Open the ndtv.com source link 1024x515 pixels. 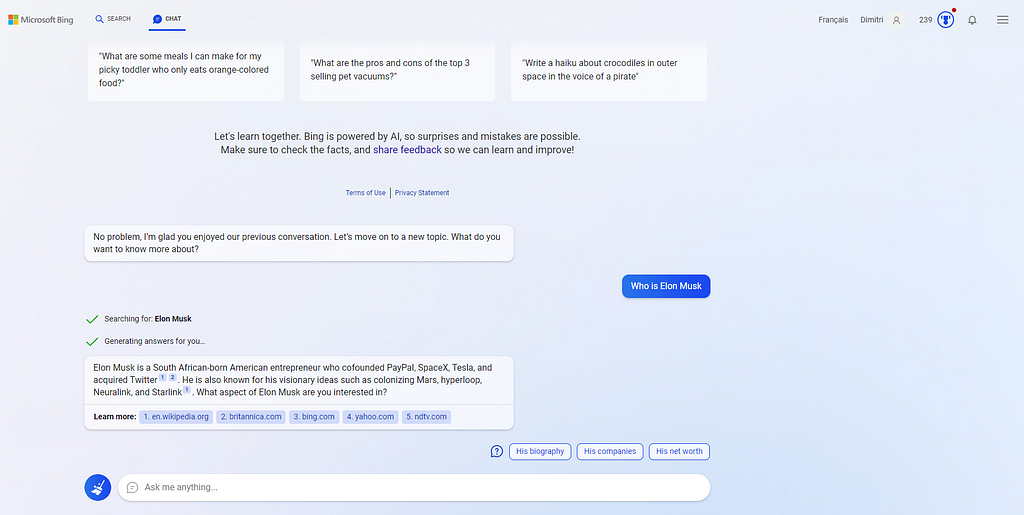tap(426, 416)
